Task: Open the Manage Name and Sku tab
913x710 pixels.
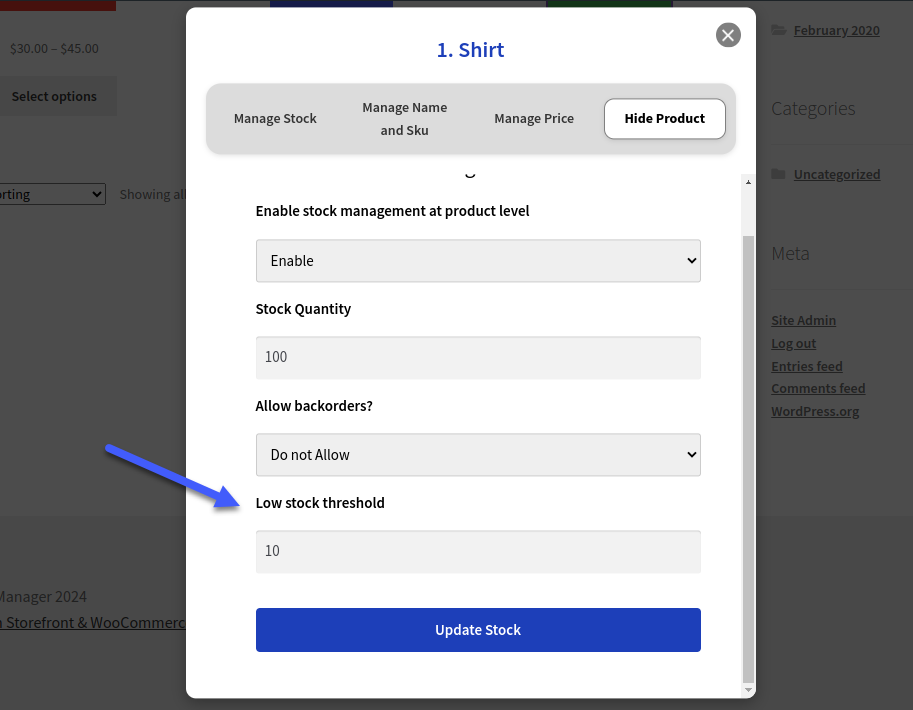Action: (404, 118)
